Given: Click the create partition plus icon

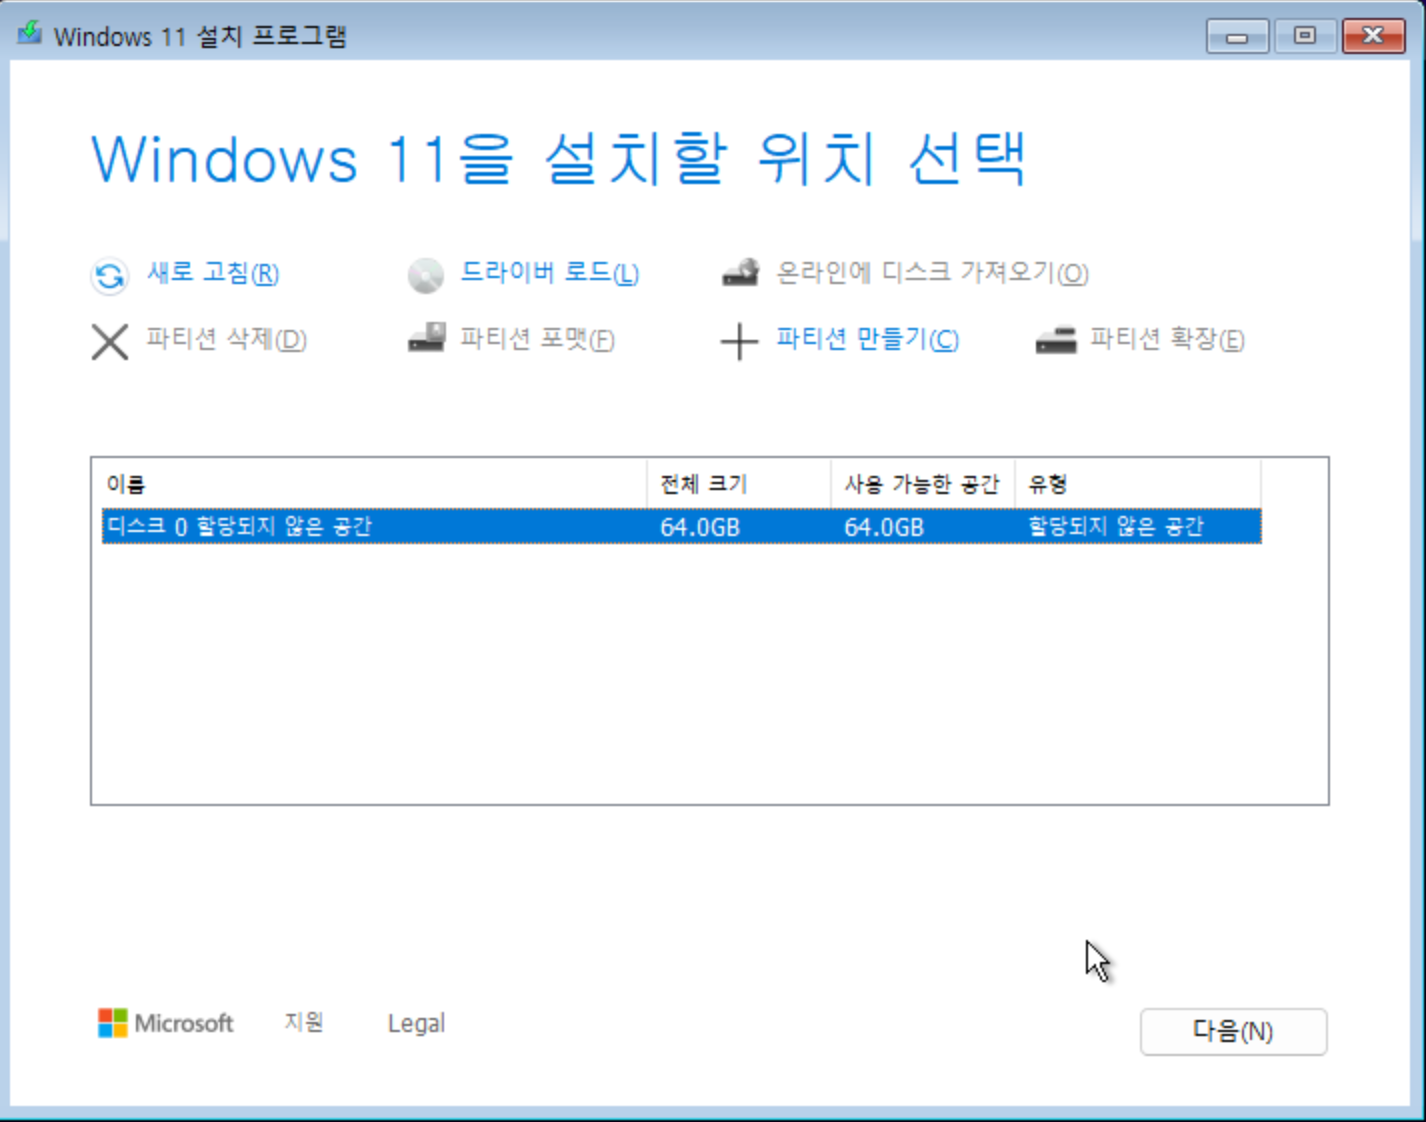Looking at the screenshot, I should click(x=739, y=341).
